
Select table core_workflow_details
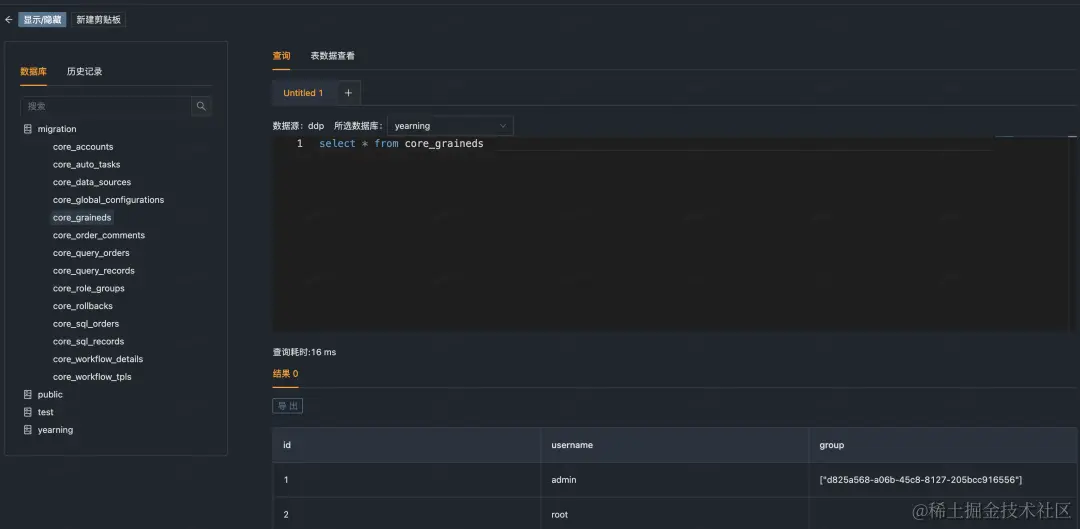point(98,359)
